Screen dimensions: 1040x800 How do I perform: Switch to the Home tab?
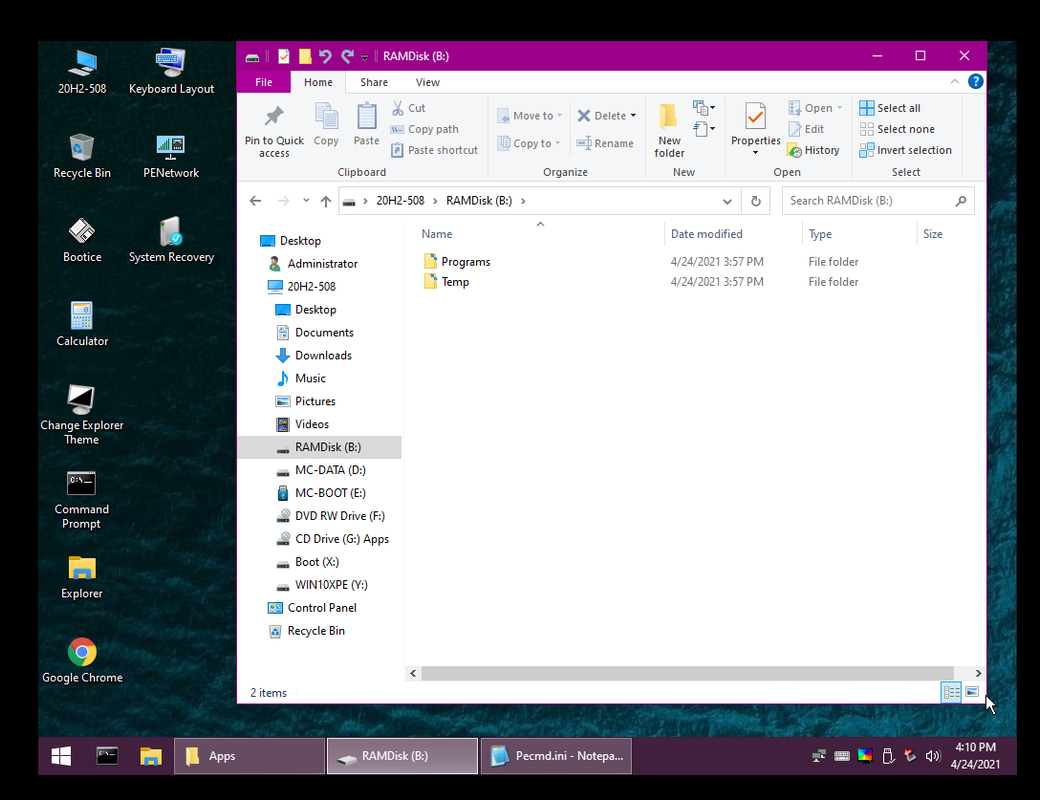pyautogui.click(x=318, y=82)
